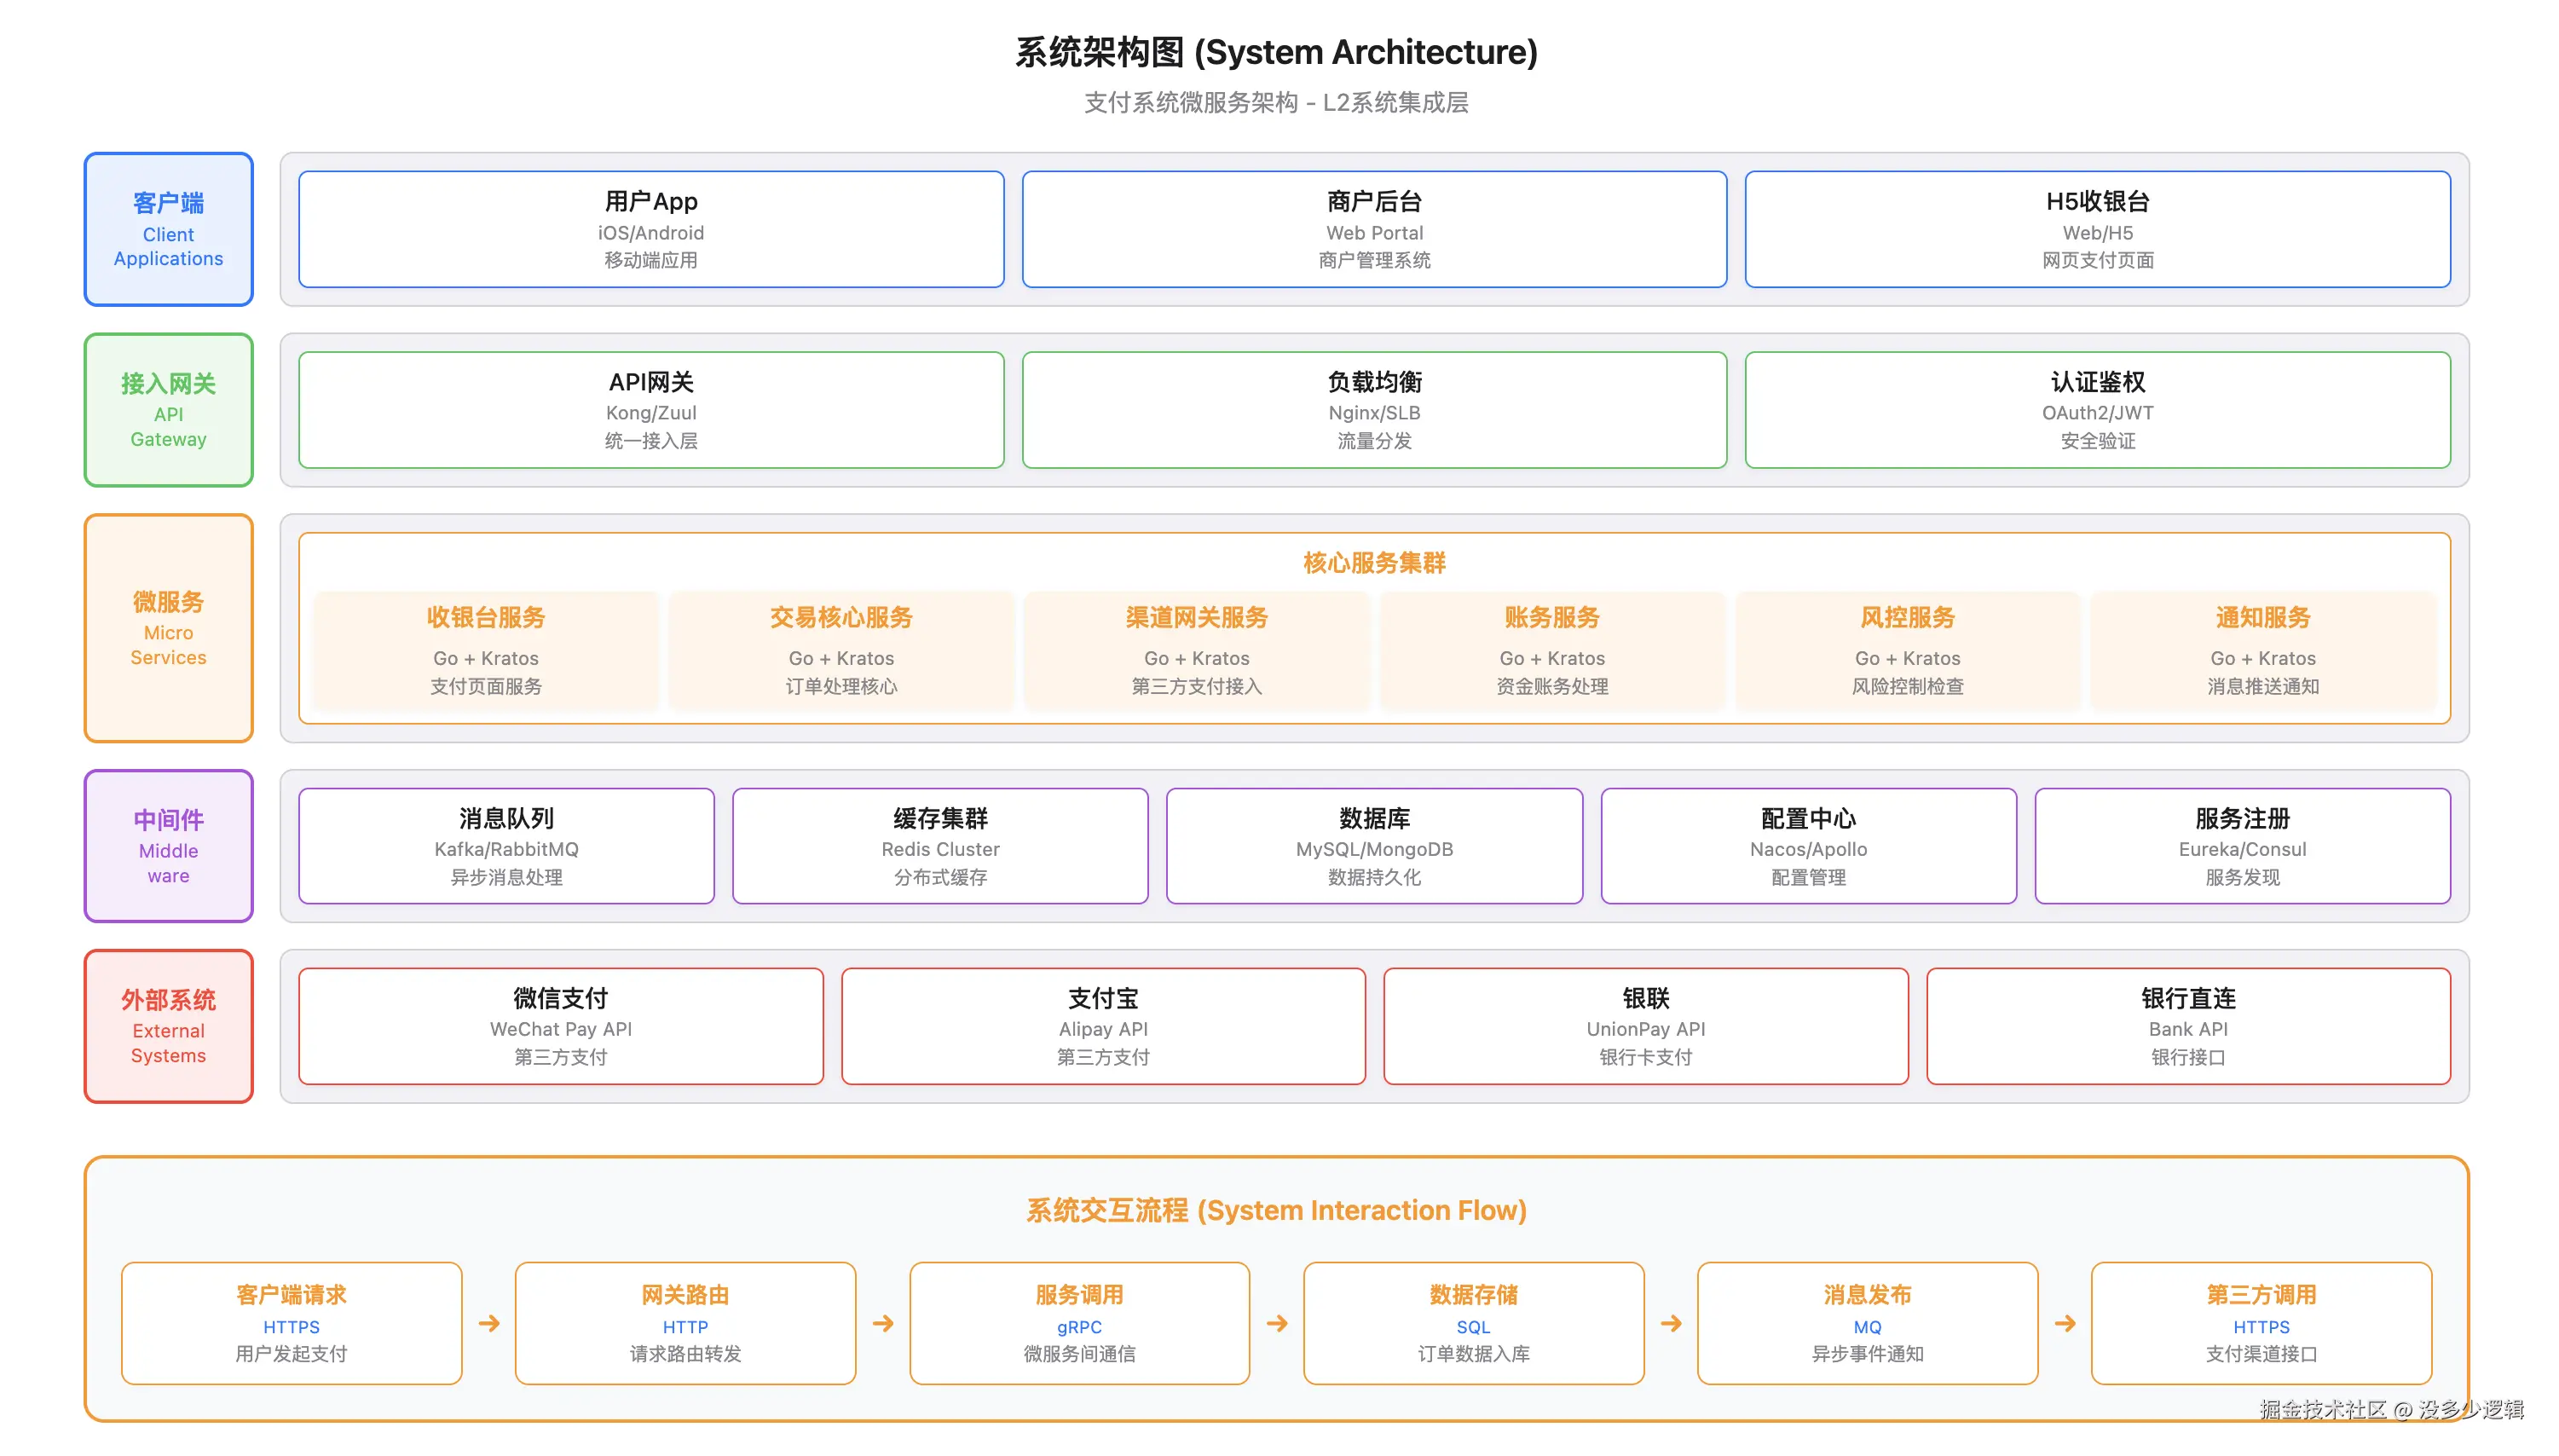
Task: Click the 用户App iOS/Android box
Action: tap(650, 229)
